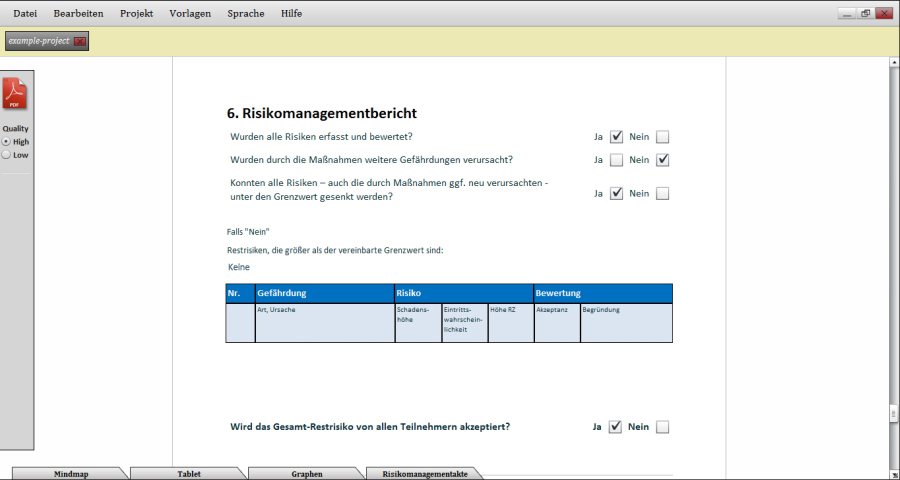The height and width of the screenshot is (480, 900).
Task: Click the 'Schadenshöhe' table cell
Action: (418, 323)
